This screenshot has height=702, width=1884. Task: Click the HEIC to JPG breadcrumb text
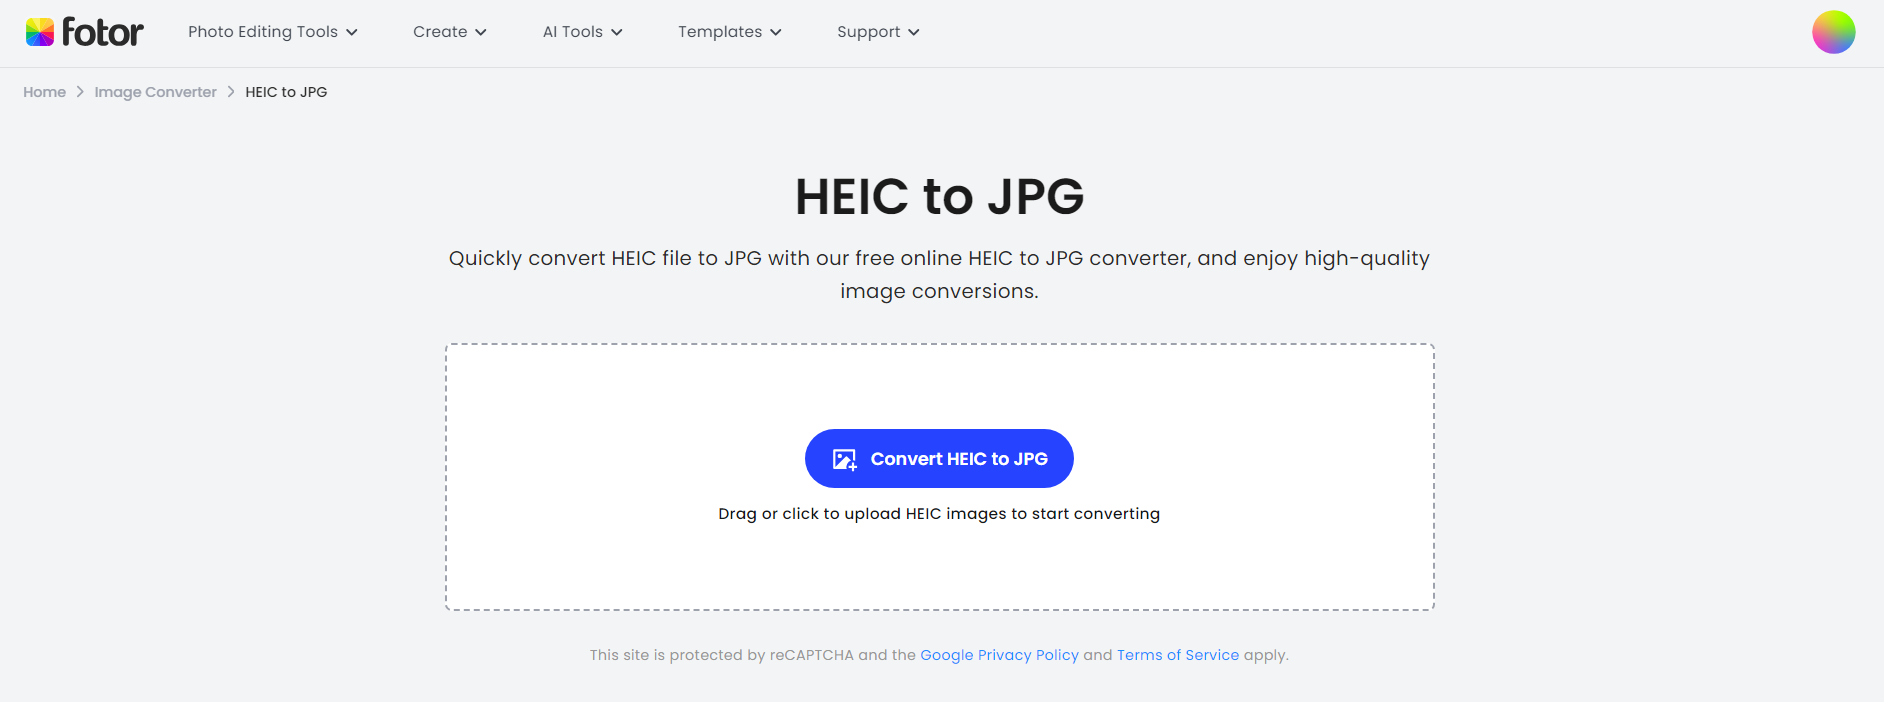[287, 92]
